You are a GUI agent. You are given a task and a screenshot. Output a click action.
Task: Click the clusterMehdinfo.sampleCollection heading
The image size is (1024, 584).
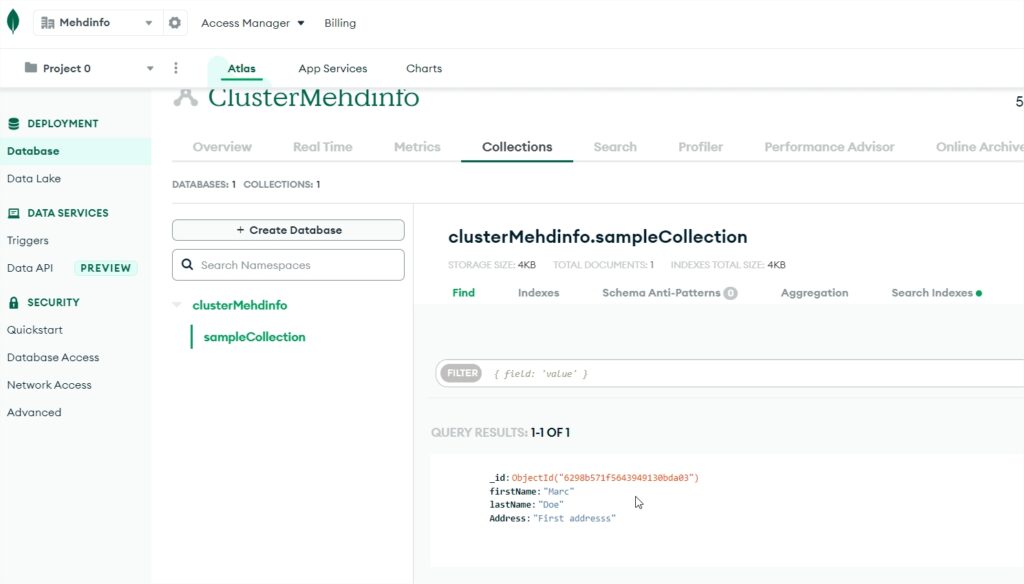[598, 236]
